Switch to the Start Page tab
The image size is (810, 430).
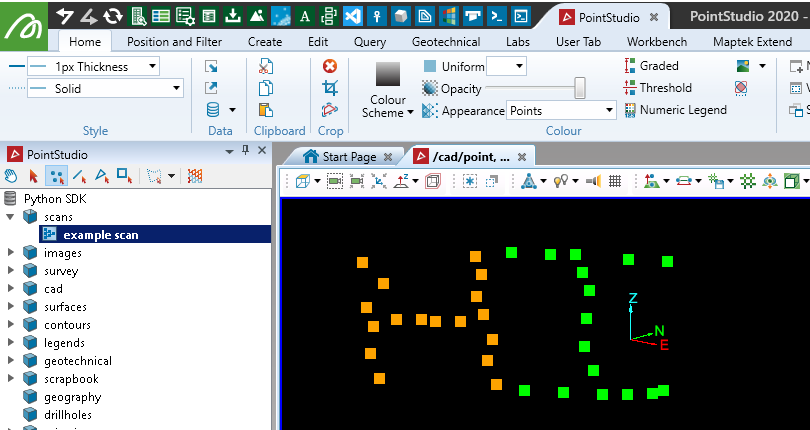click(348, 156)
